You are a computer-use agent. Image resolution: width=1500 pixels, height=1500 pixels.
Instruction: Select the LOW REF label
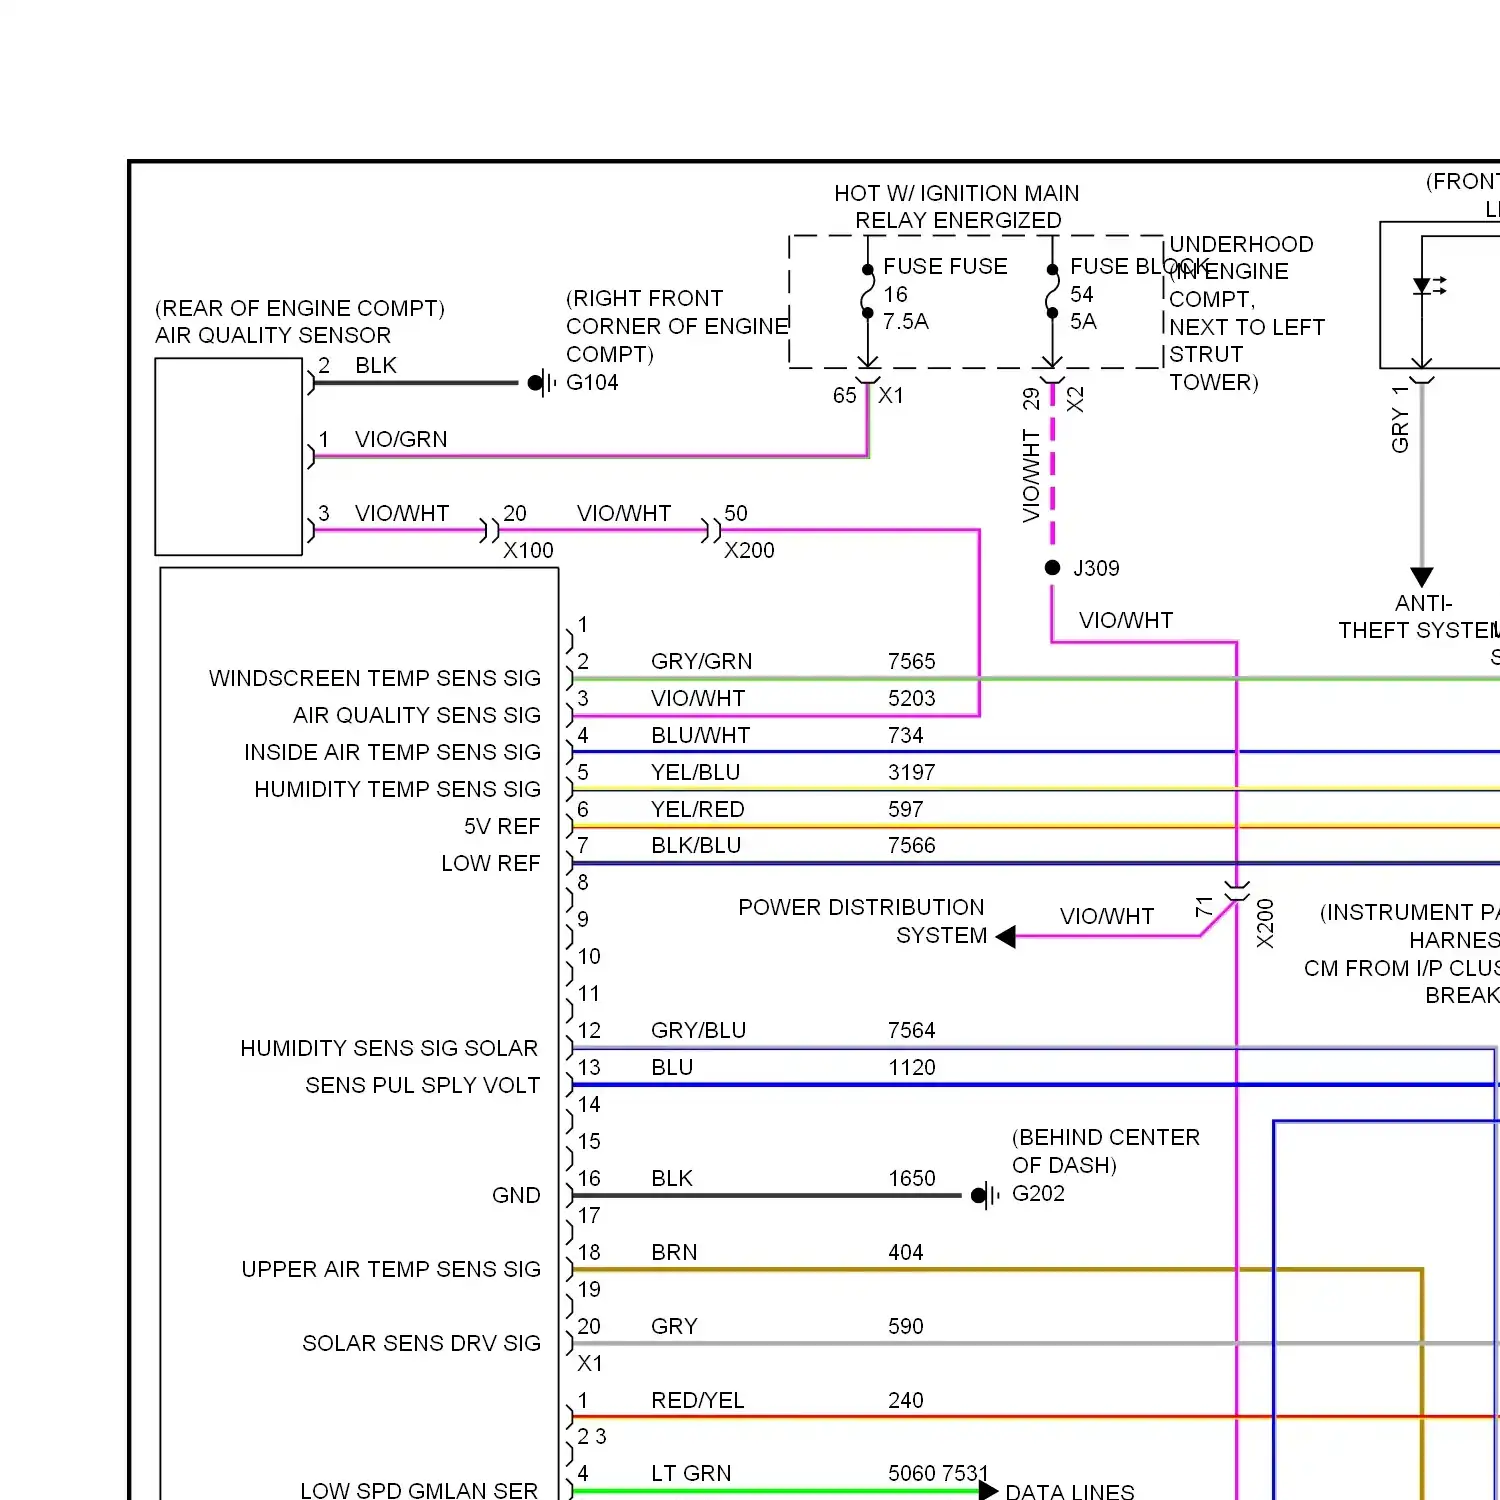[x=491, y=863]
